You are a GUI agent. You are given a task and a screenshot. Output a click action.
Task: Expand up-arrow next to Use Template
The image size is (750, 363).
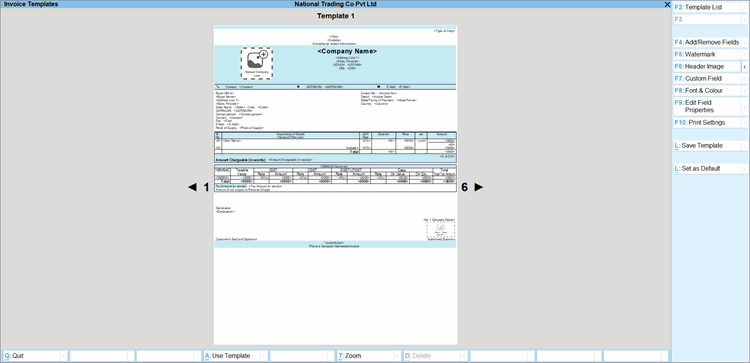click(264, 356)
